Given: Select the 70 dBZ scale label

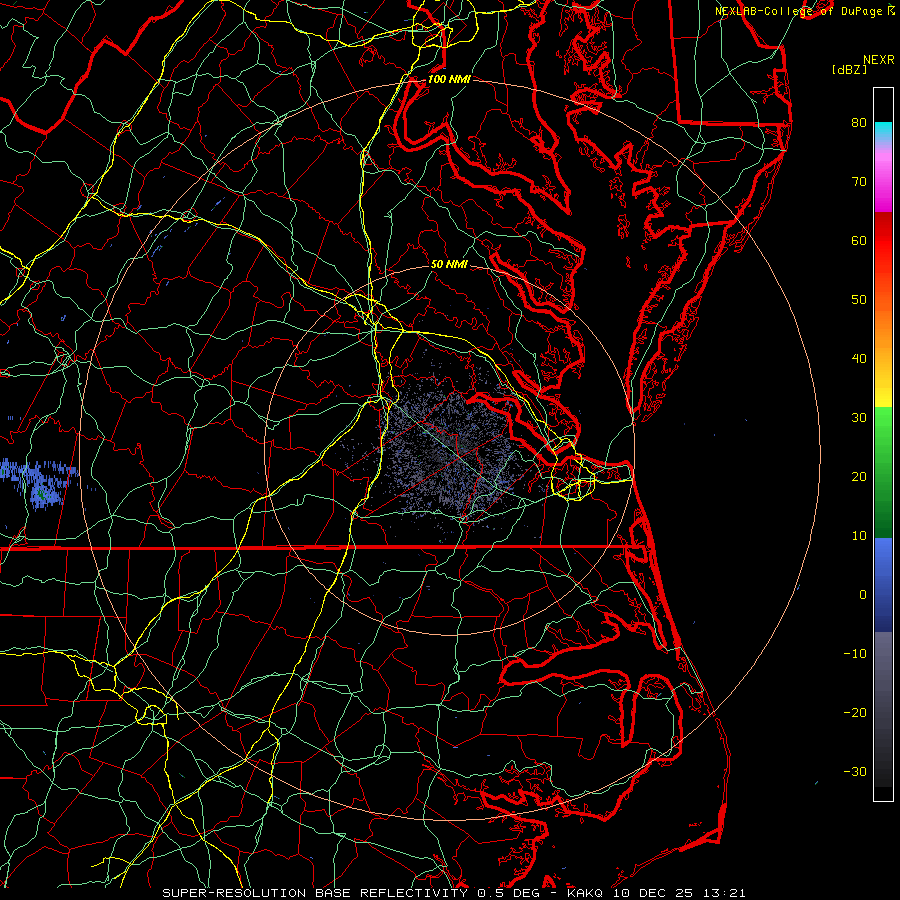Looking at the screenshot, I should pos(859,182).
